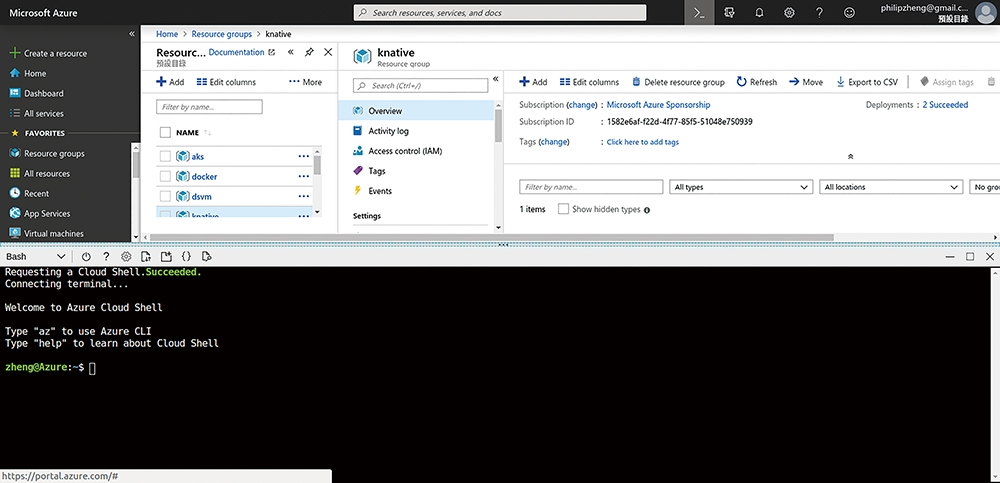Image resolution: width=1000 pixels, height=483 pixels.
Task: Toggle the select-all NAME checkbox
Action: point(165,133)
